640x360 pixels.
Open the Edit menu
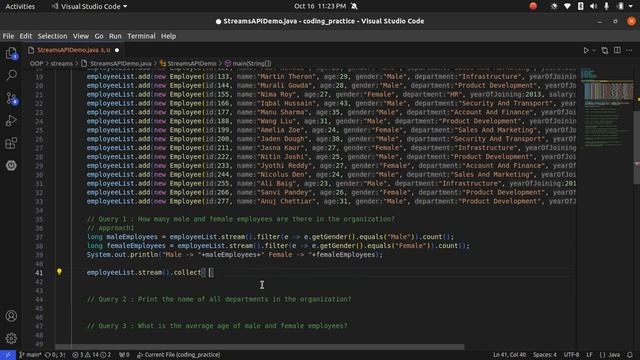26,36
